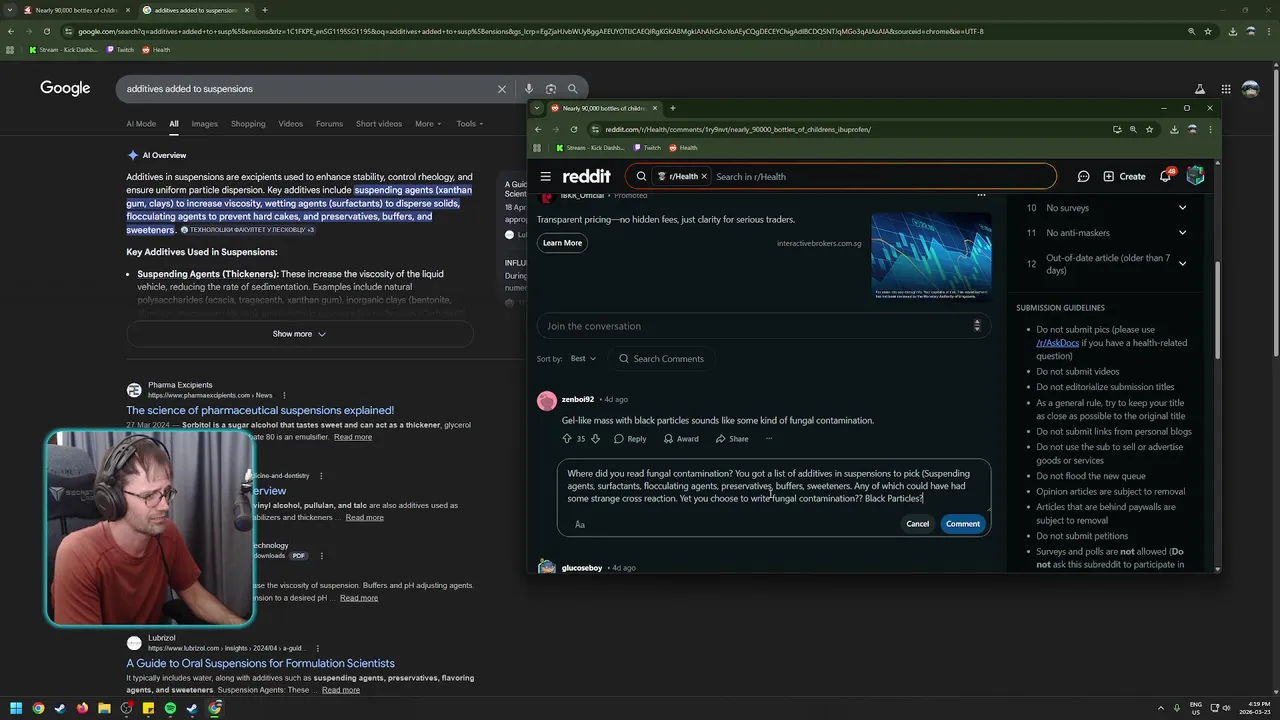Open 'The science of pharmaceutical suspensions explained!' result

pyautogui.click(x=260, y=410)
